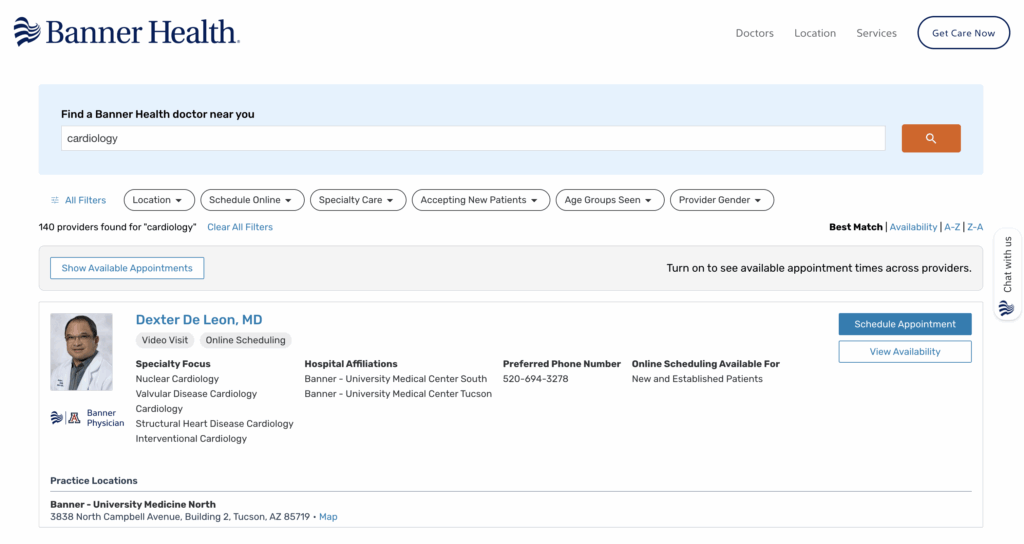The width and height of the screenshot is (1024, 544).
Task: Sort results by Availability
Action: (913, 227)
